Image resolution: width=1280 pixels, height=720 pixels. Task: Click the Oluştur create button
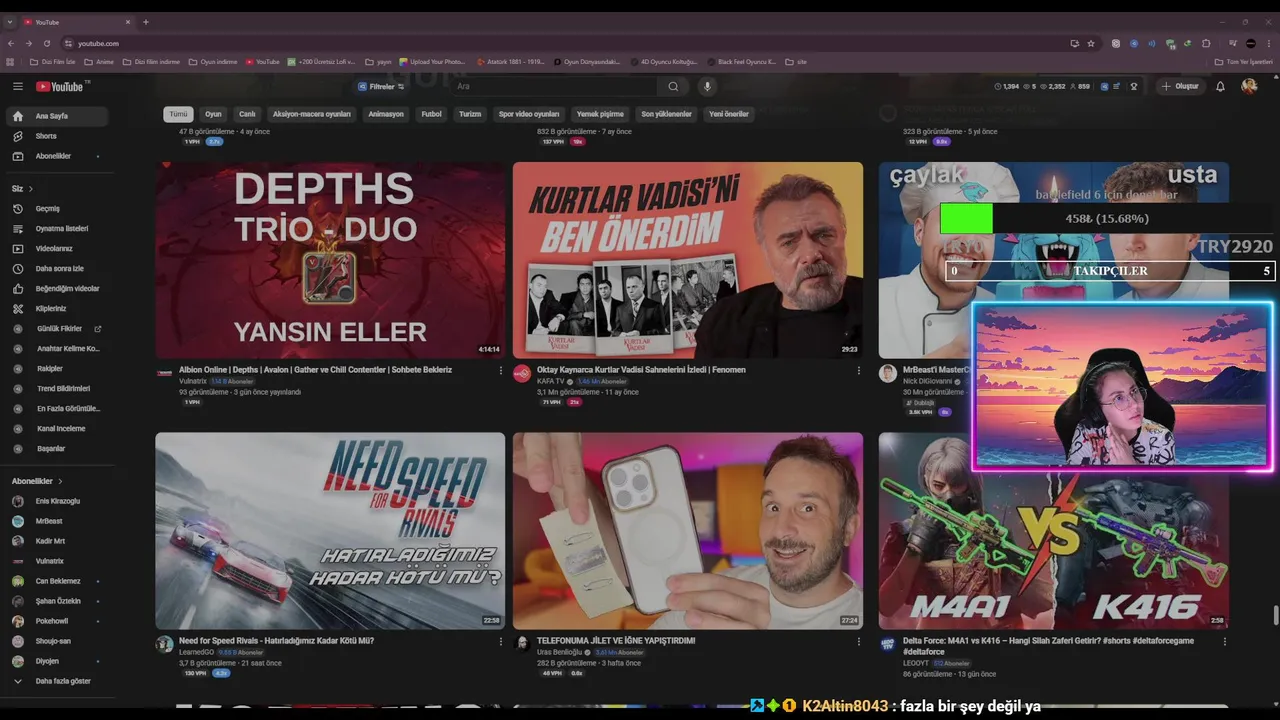click(1180, 87)
